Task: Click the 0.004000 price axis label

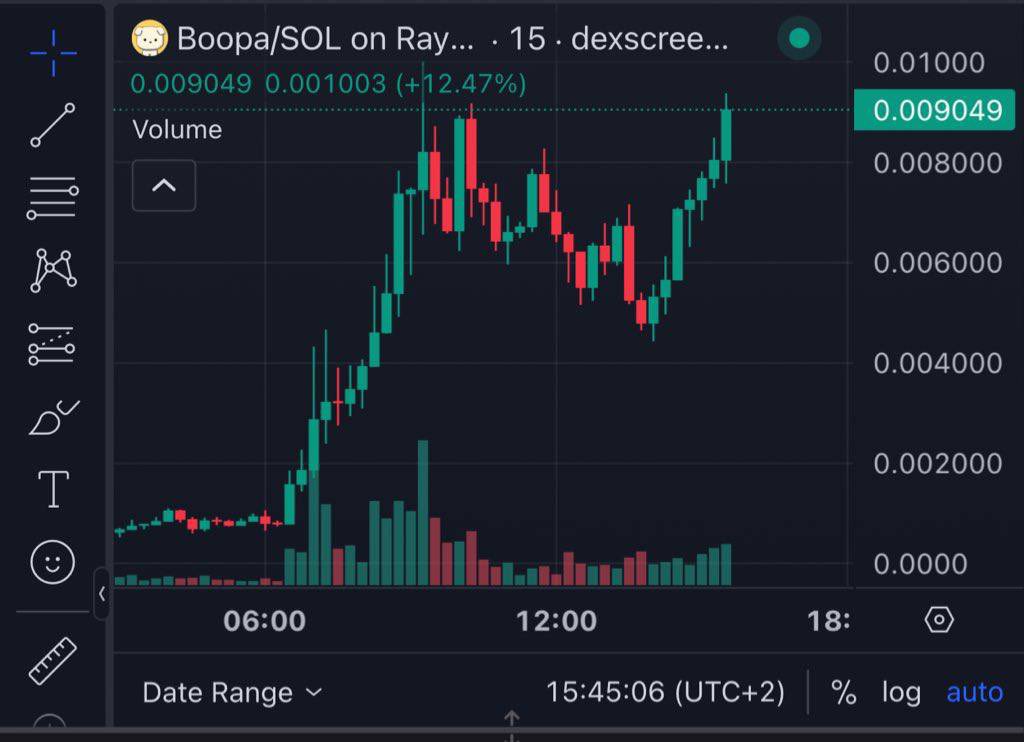Action: click(x=938, y=363)
